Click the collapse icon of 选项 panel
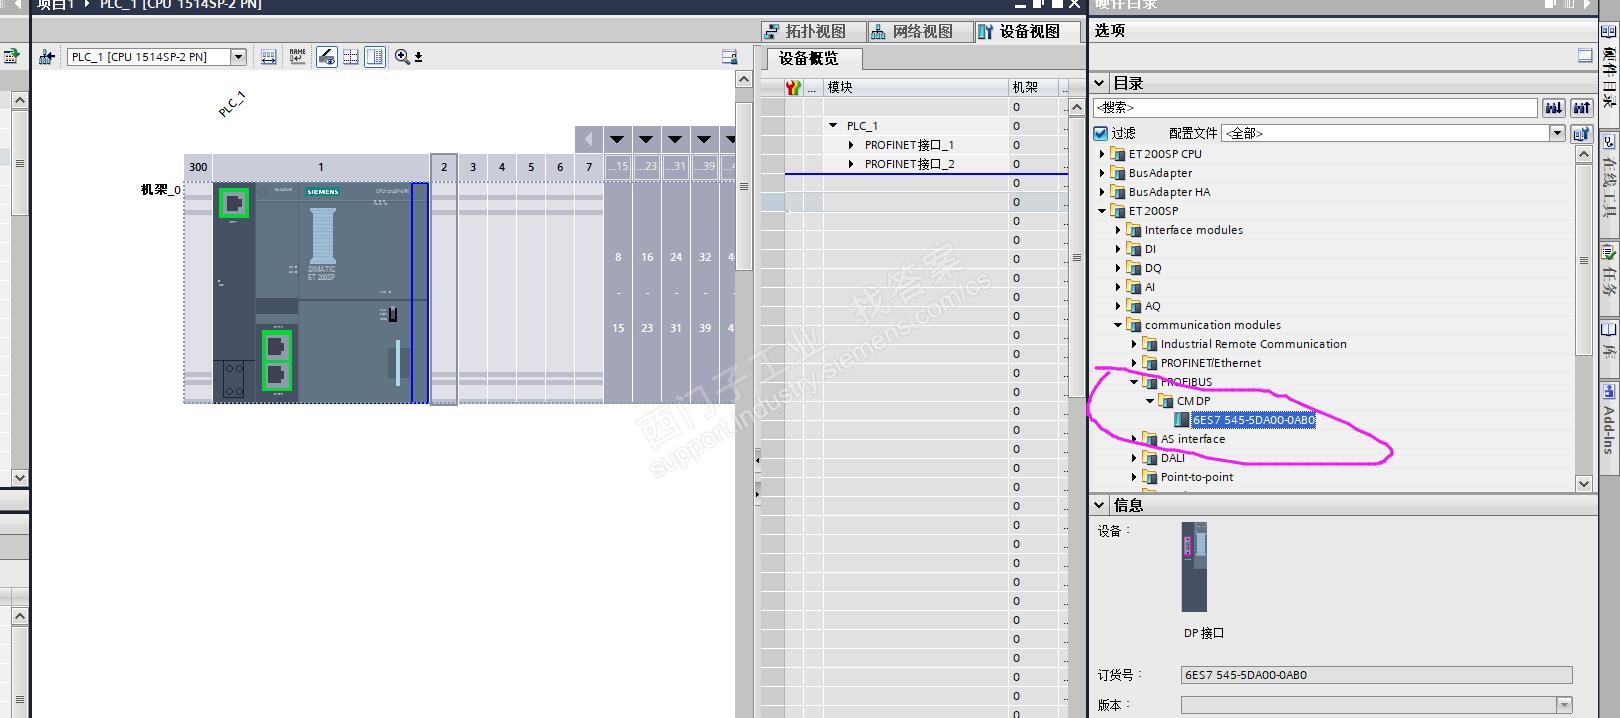Viewport: 1620px width, 718px height. (1585, 56)
